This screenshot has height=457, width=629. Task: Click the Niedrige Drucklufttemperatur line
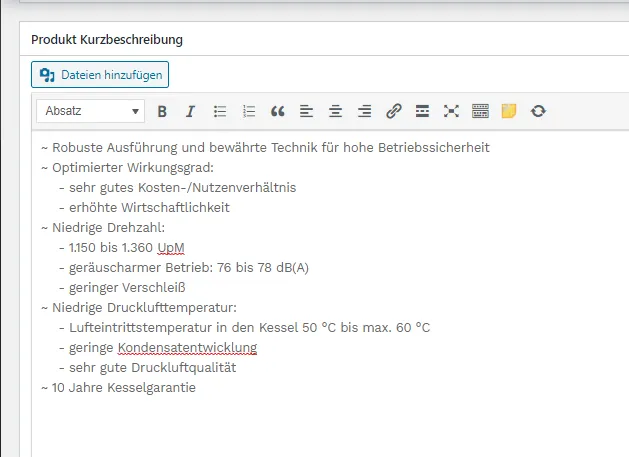pyautogui.click(x=139, y=308)
